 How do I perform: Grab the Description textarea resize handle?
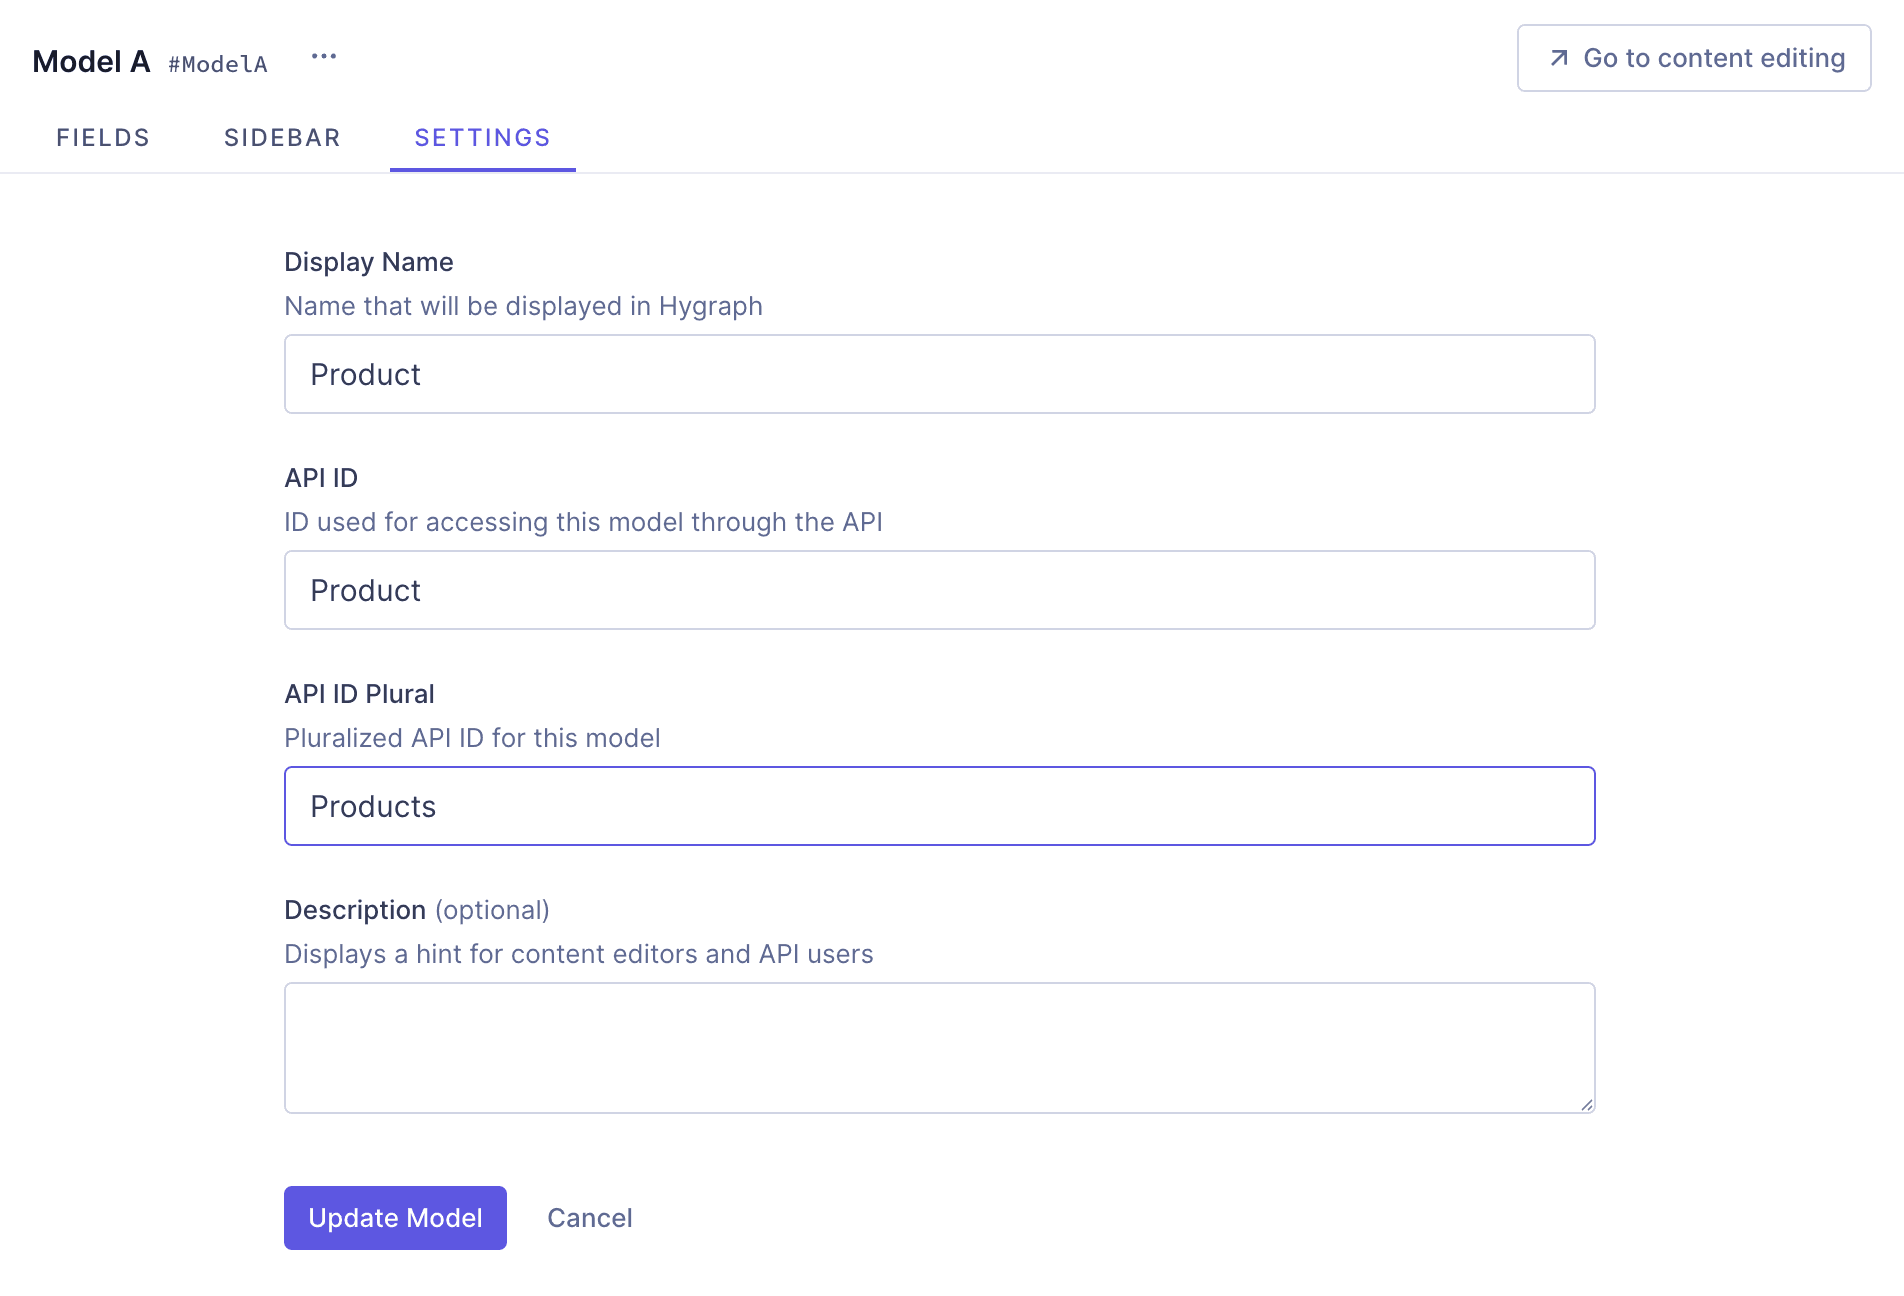tap(1586, 1104)
